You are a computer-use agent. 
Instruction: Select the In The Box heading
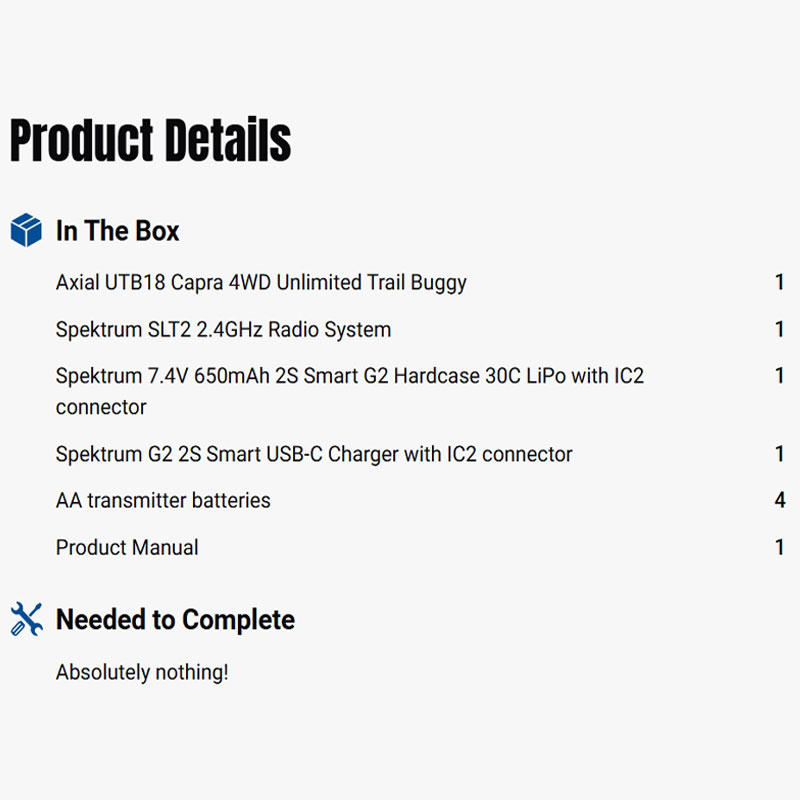click(x=117, y=231)
